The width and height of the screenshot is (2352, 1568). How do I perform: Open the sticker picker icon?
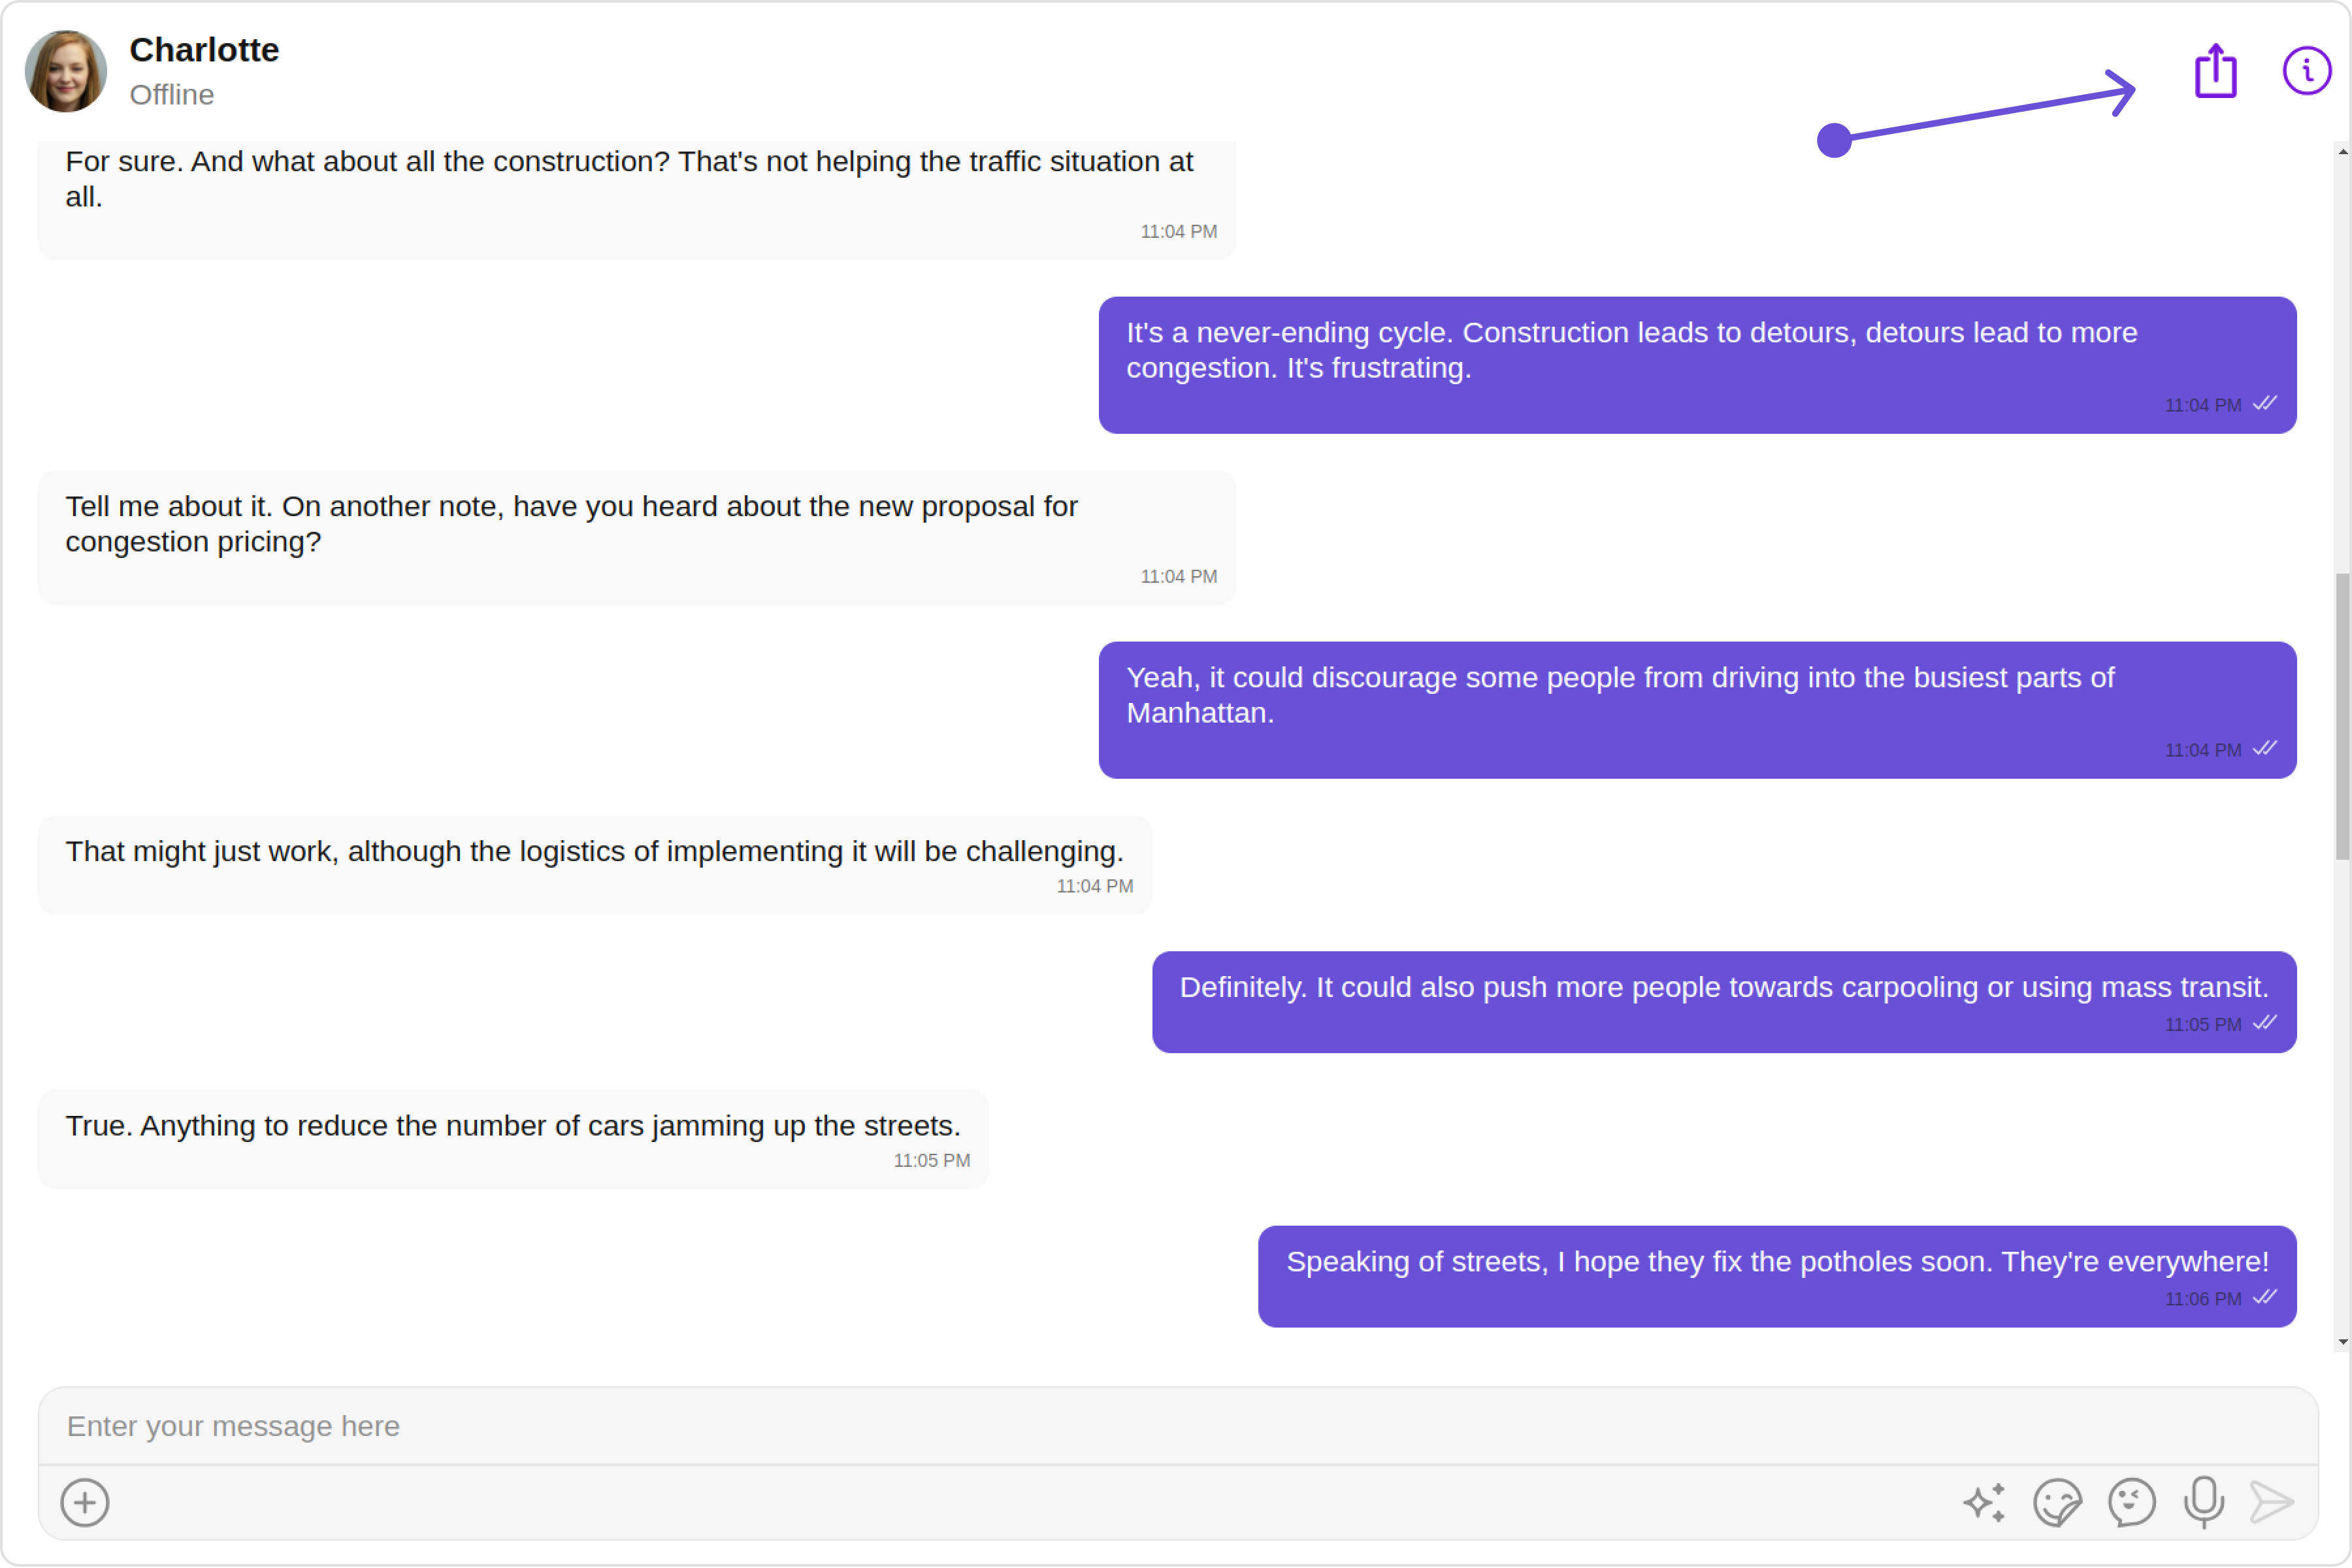tap(2057, 1502)
